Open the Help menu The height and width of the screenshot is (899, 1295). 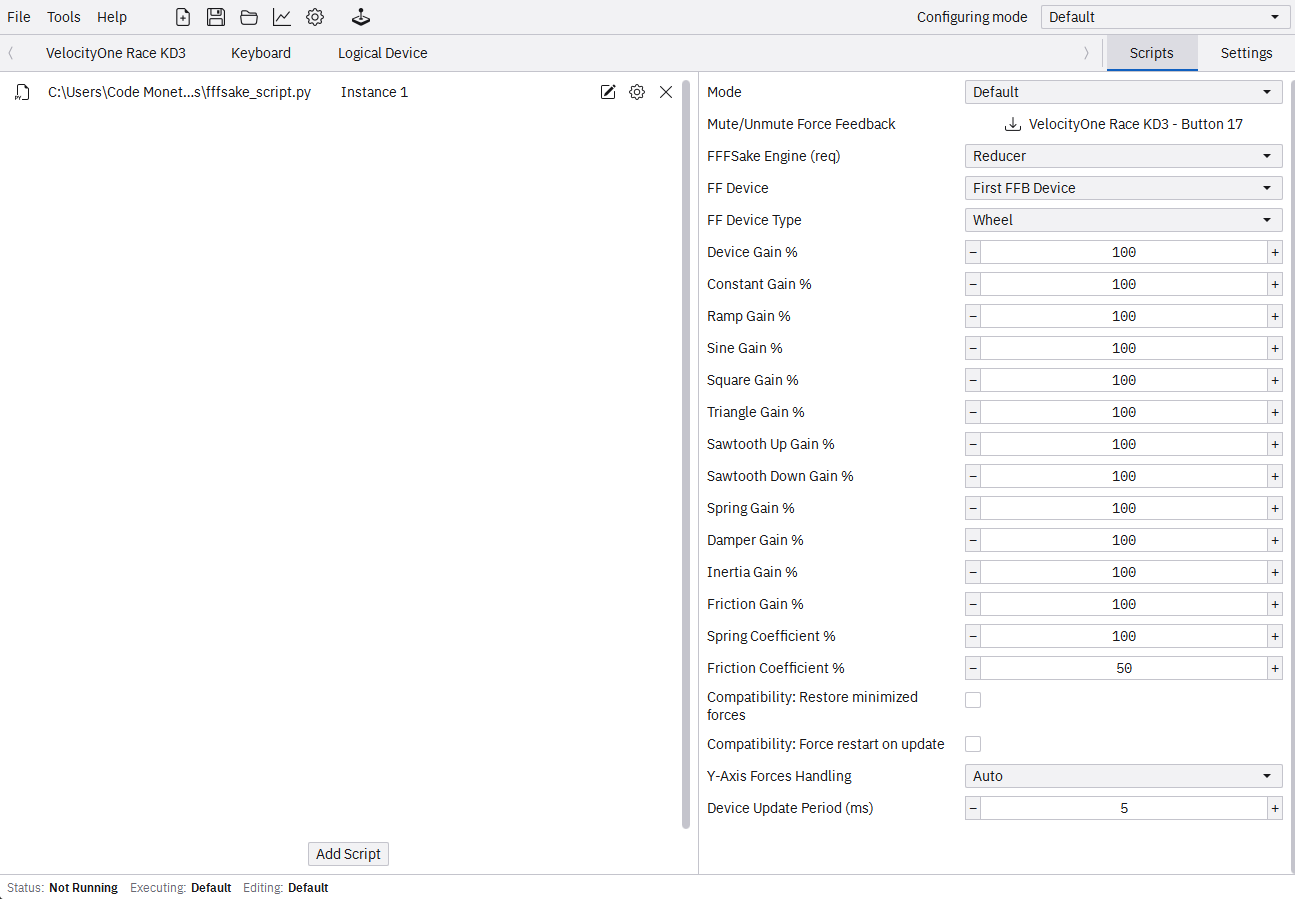click(x=112, y=17)
